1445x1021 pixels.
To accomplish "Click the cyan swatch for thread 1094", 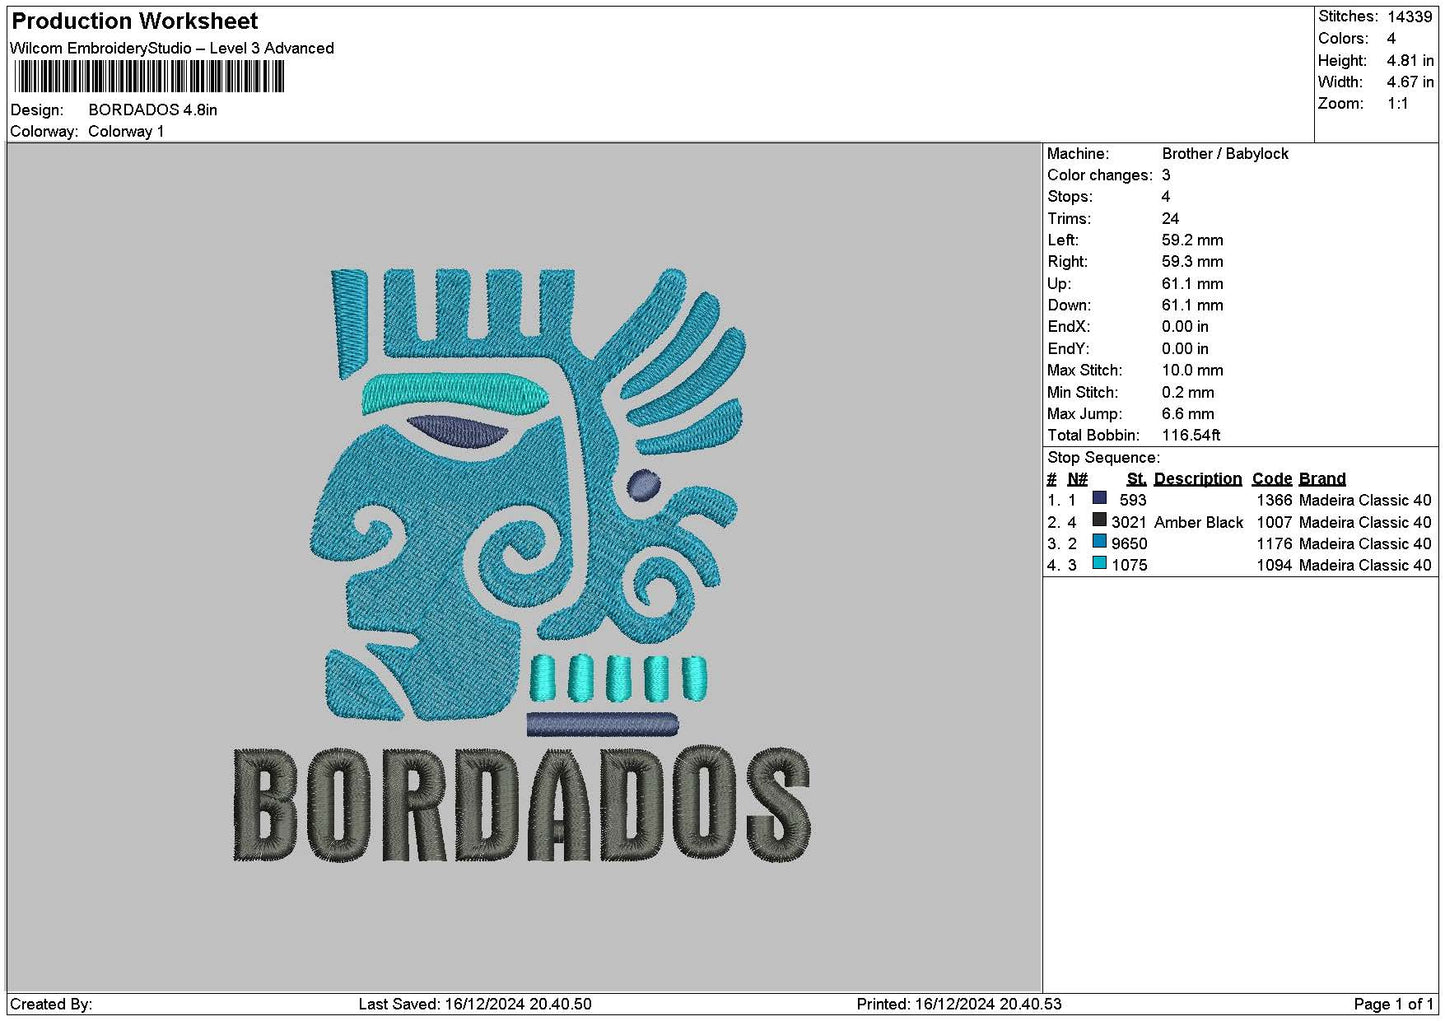I will tap(1099, 564).
